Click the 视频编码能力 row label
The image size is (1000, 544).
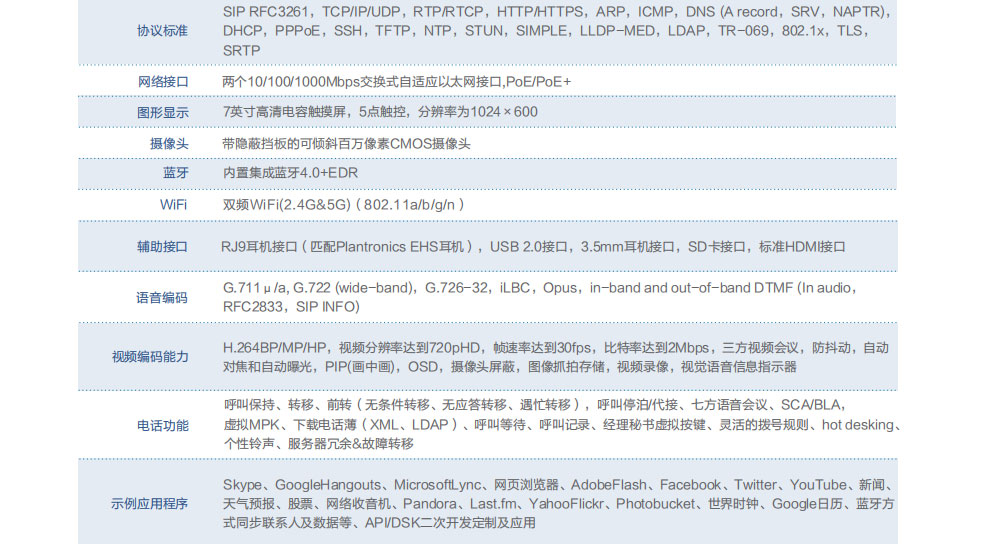(150, 357)
